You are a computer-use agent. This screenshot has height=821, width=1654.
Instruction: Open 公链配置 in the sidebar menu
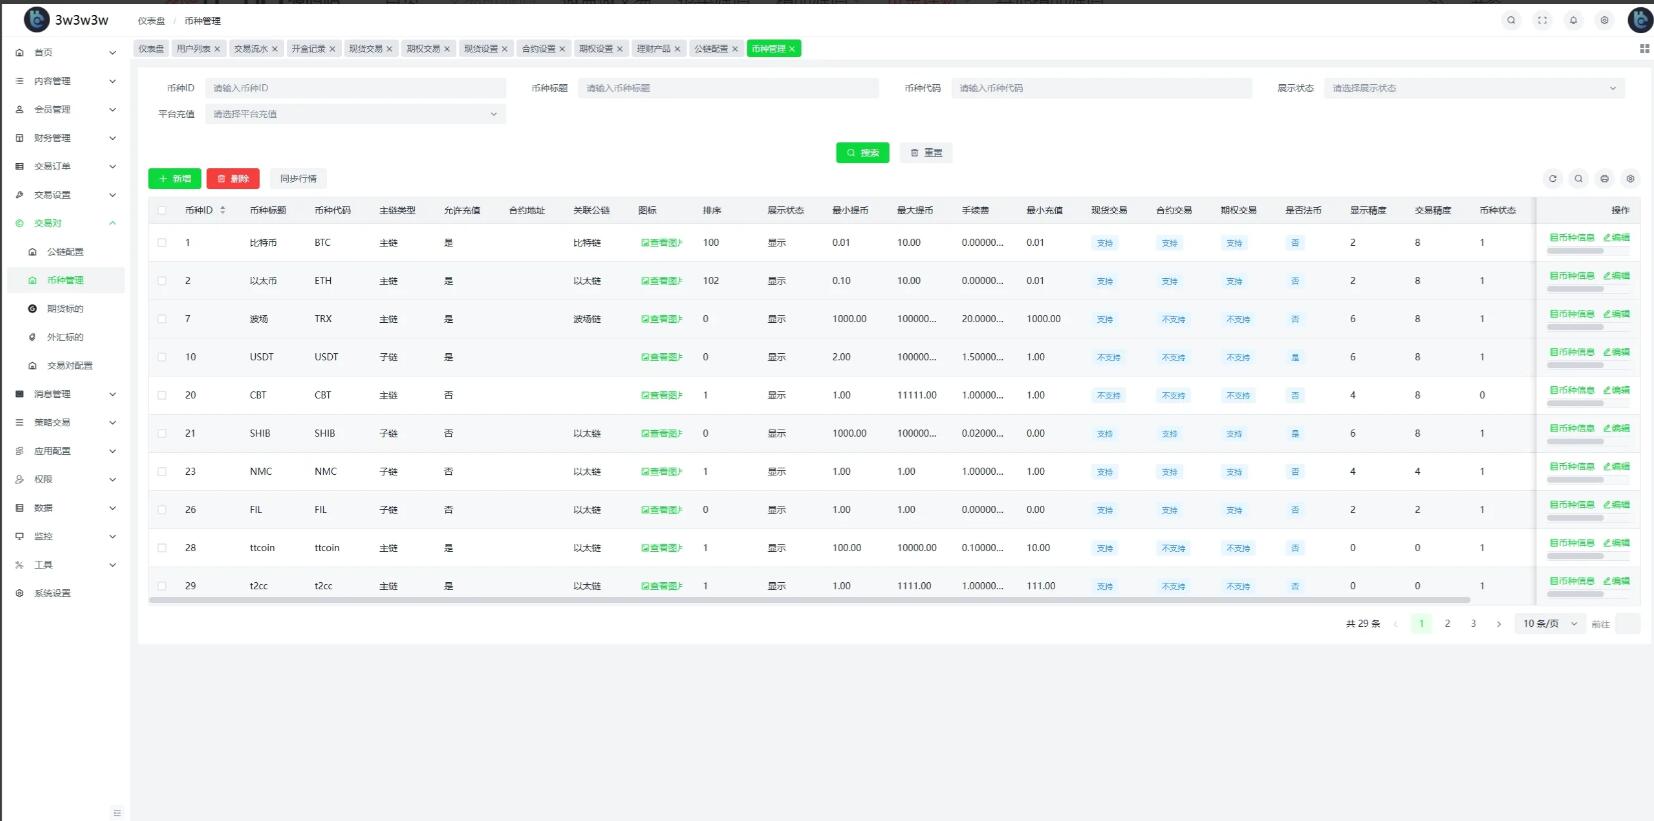coord(65,252)
